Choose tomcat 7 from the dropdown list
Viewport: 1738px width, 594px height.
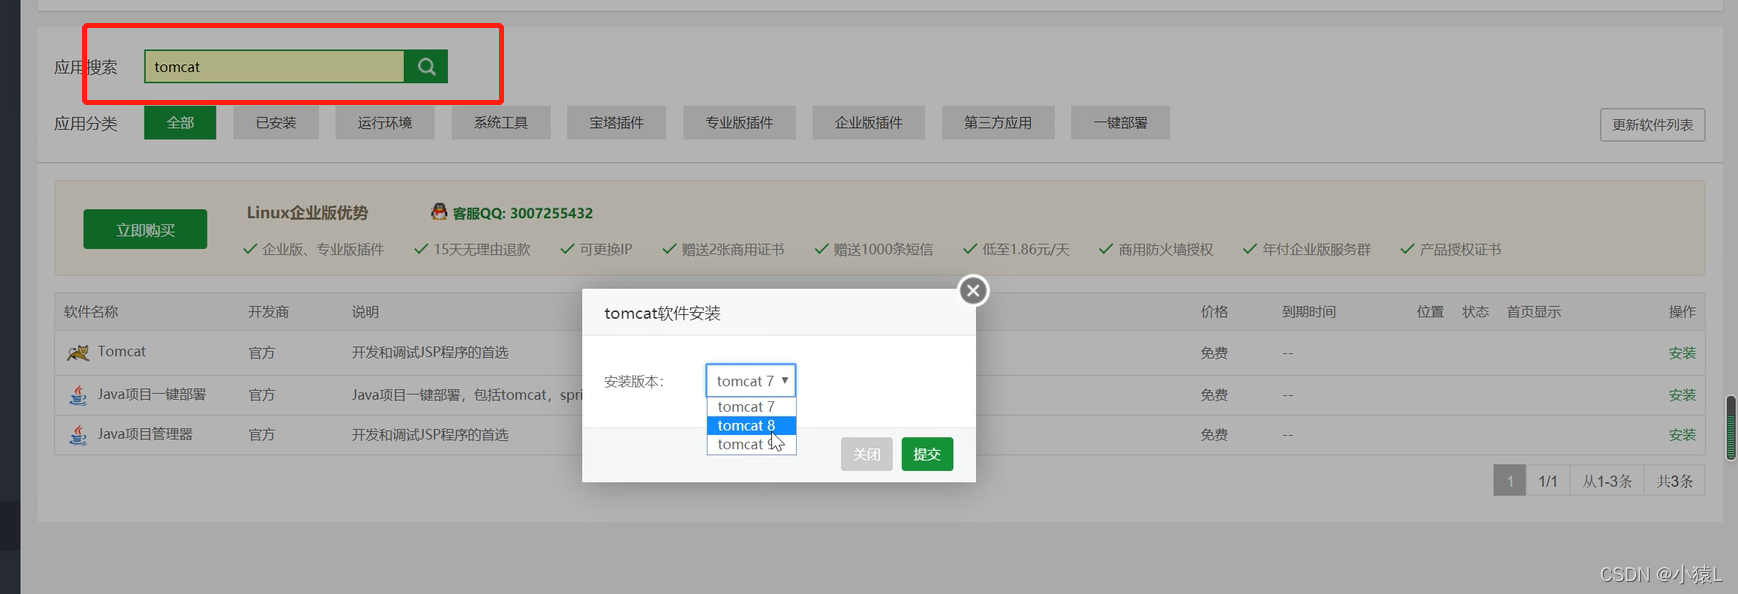point(751,407)
